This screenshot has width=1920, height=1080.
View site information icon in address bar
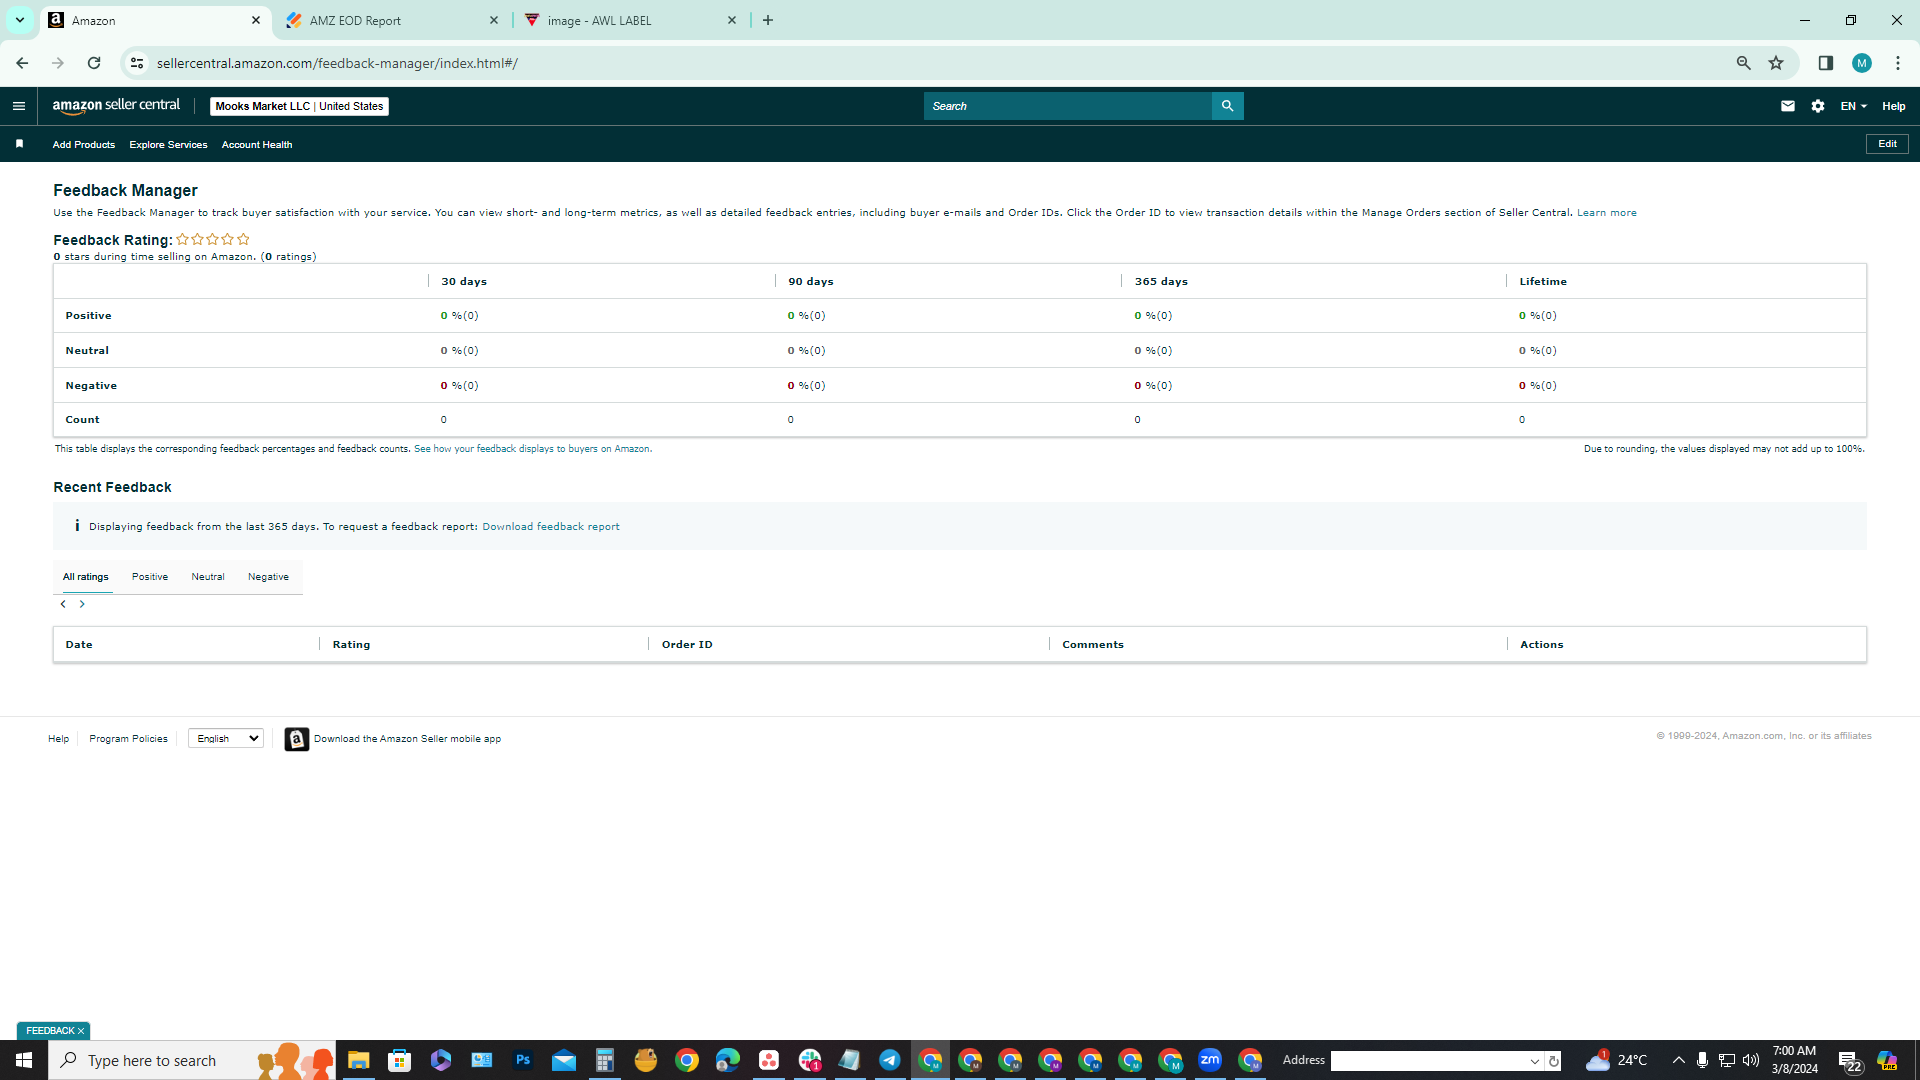(137, 63)
